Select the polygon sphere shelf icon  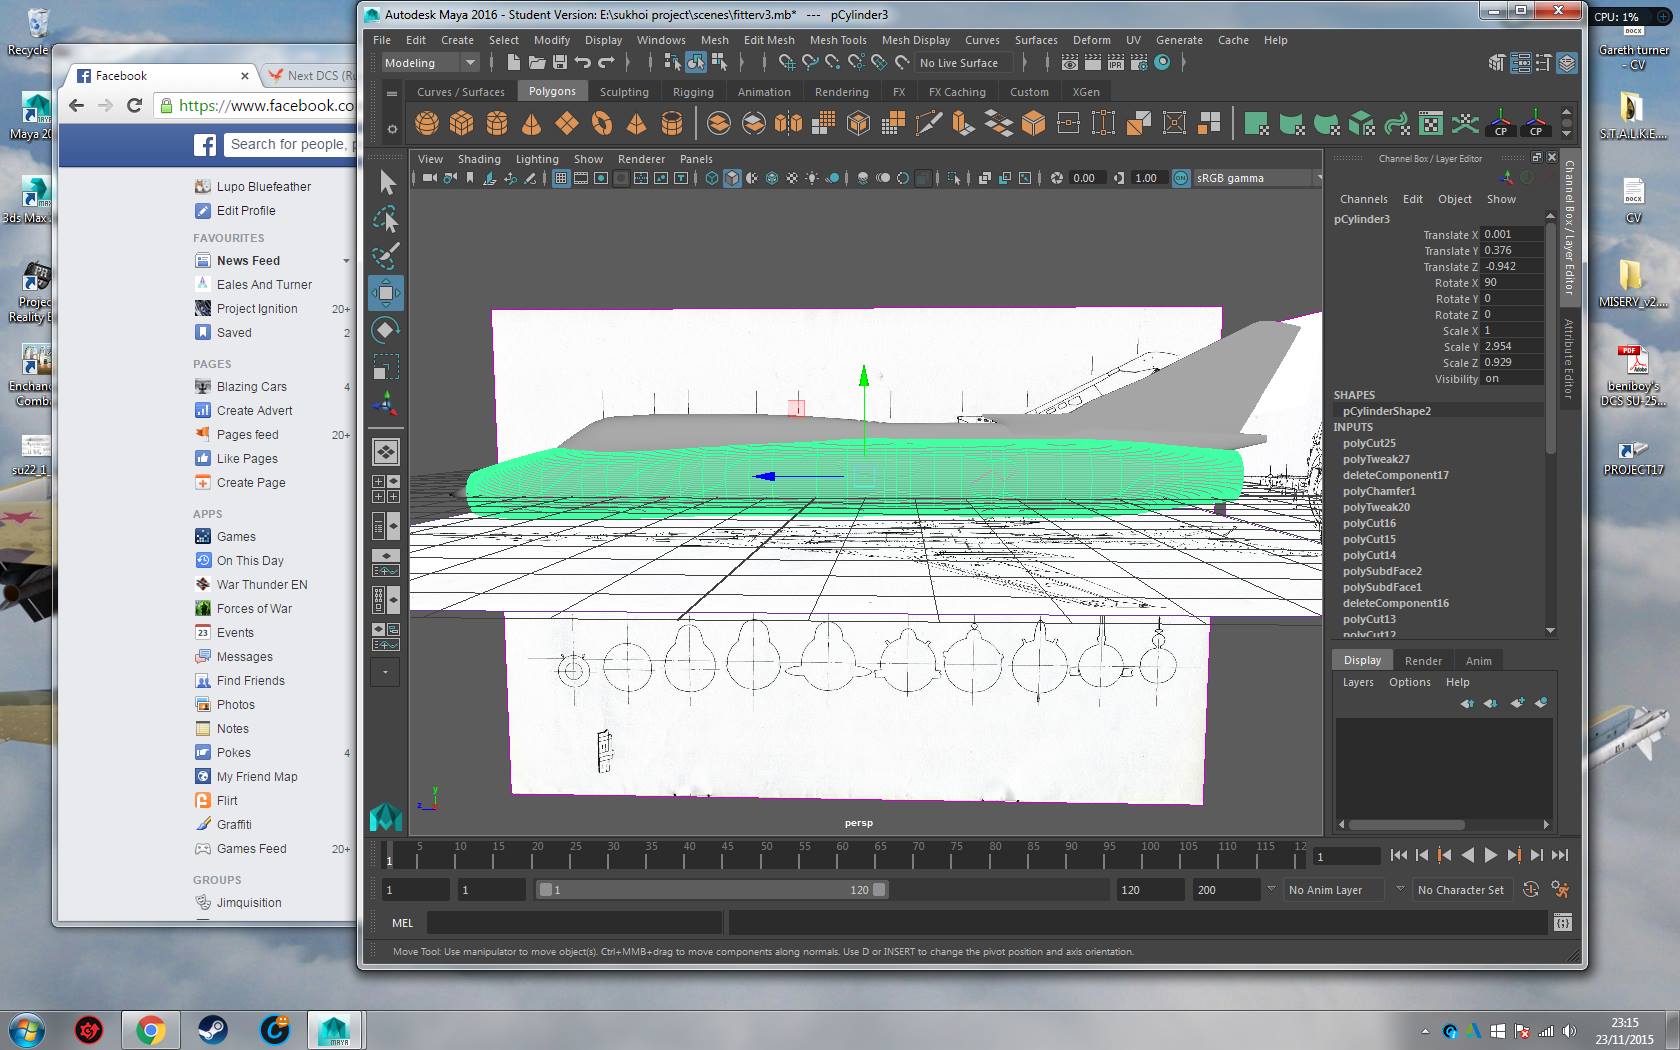(x=427, y=124)
